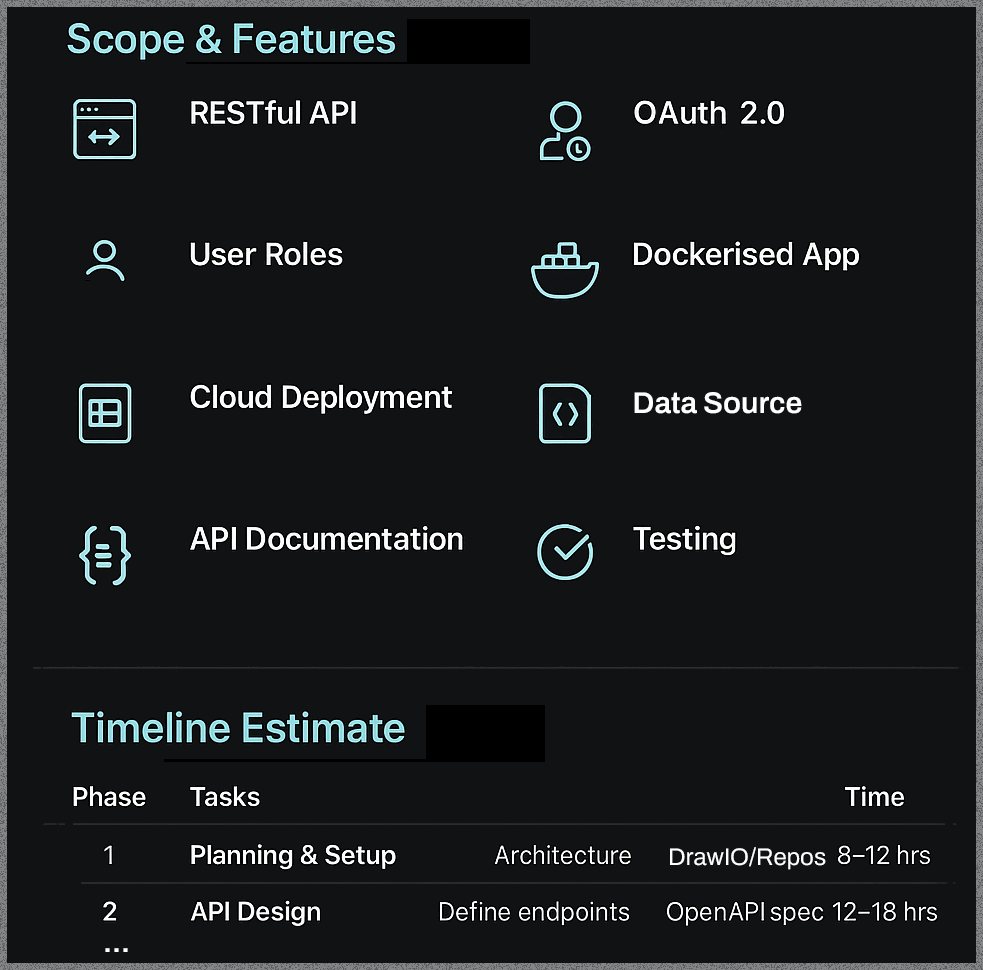Click the Time column header
The height and width of the screenshot is (970, 983).
874,797
